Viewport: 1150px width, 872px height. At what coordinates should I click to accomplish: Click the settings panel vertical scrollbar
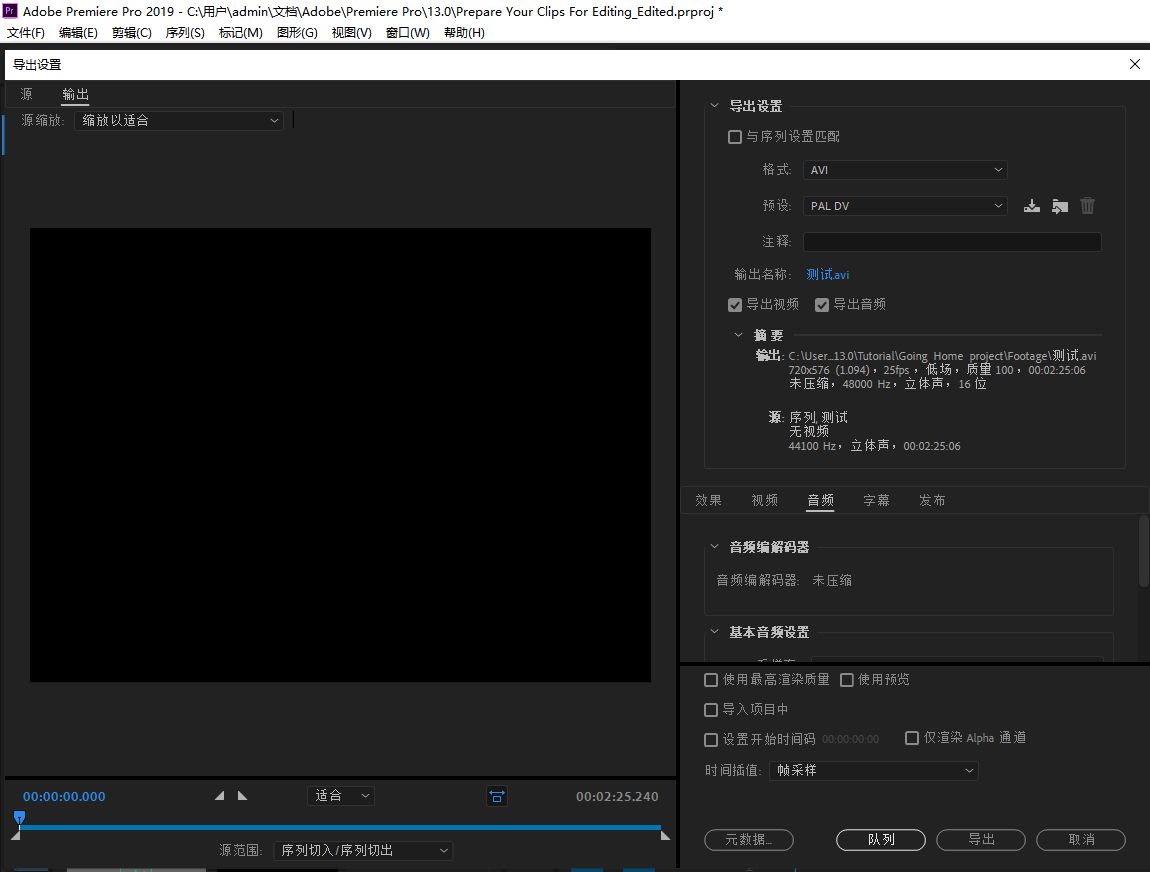pyautogui.click(x=1143, y=551)
